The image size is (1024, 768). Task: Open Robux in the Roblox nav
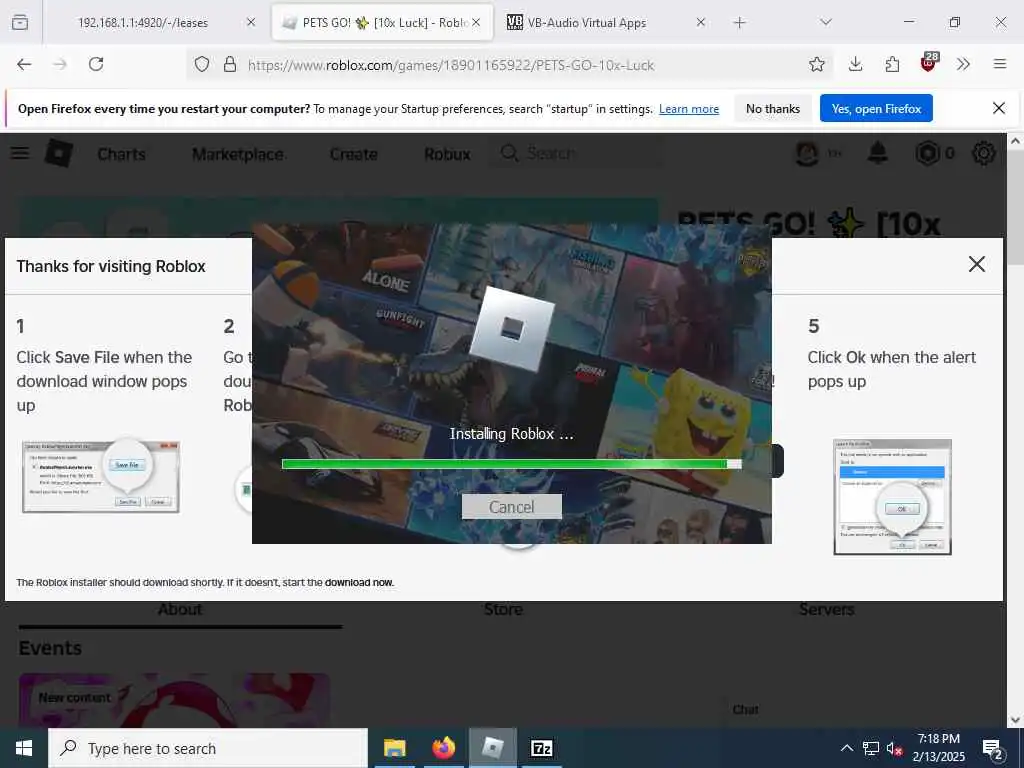pyautogui.click(x=447, y=154)
